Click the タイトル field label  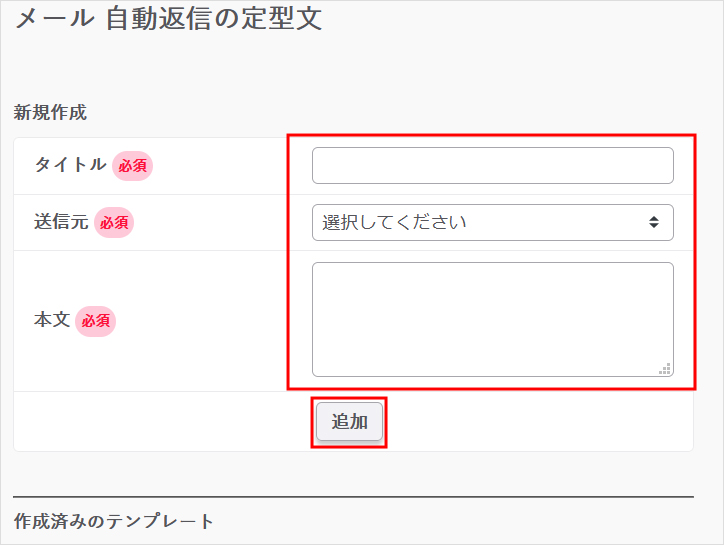click(70, 165)
